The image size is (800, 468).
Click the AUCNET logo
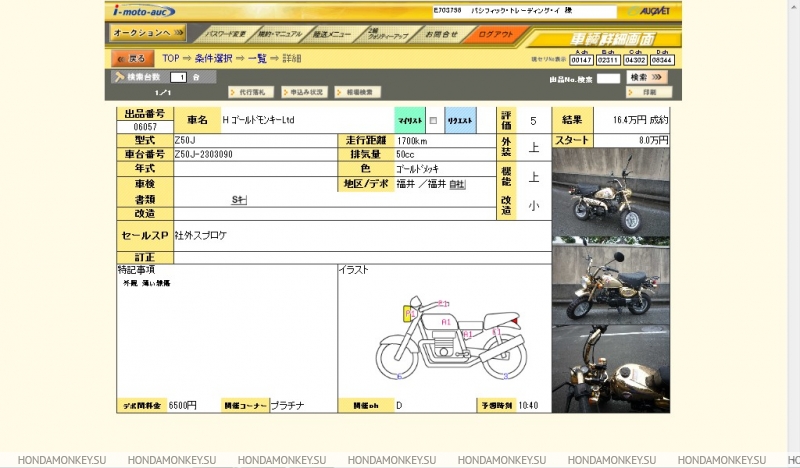click(648, 11)
